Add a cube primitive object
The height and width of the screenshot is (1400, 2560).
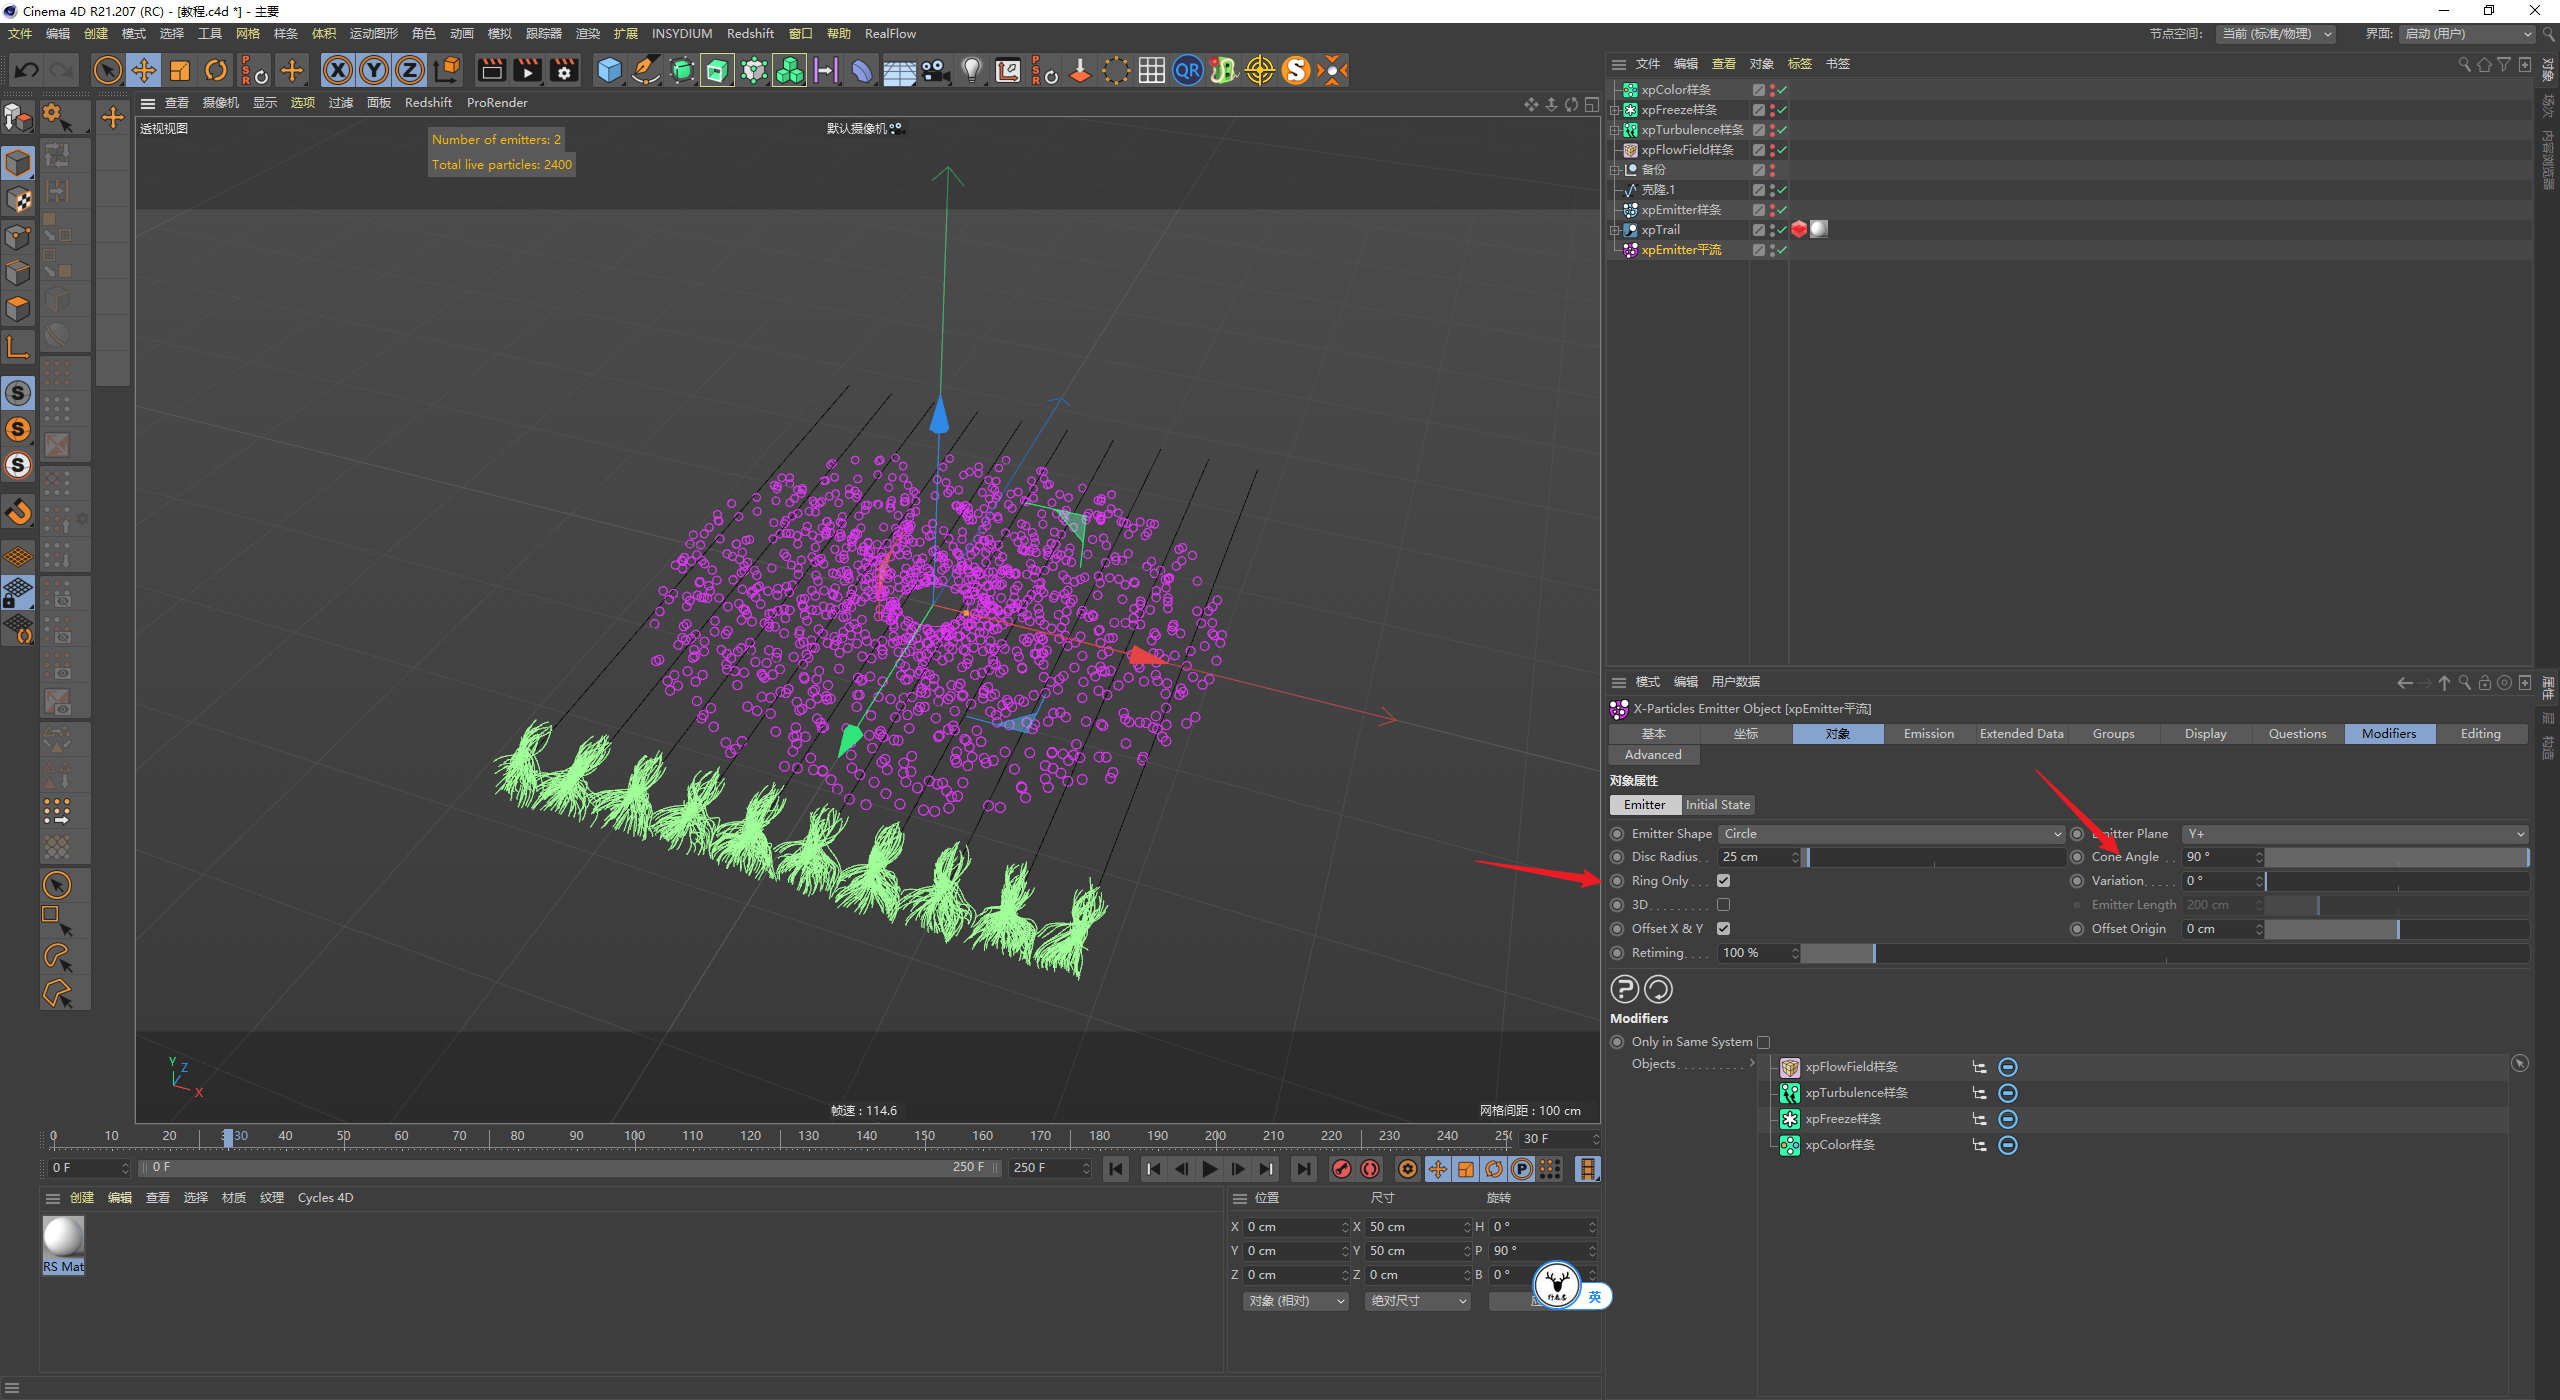pyautogui.click(x=609, y=70)
